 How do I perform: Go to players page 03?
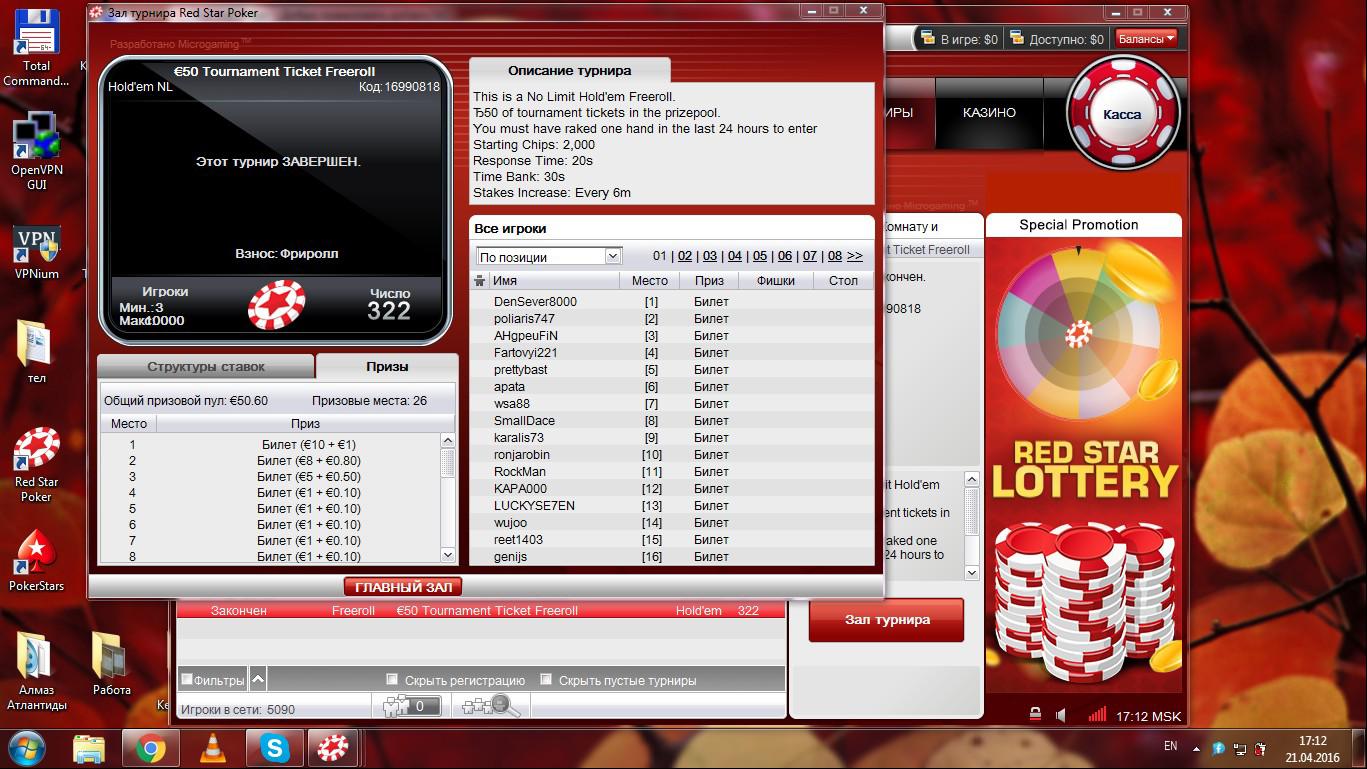[x=710, y=256]
